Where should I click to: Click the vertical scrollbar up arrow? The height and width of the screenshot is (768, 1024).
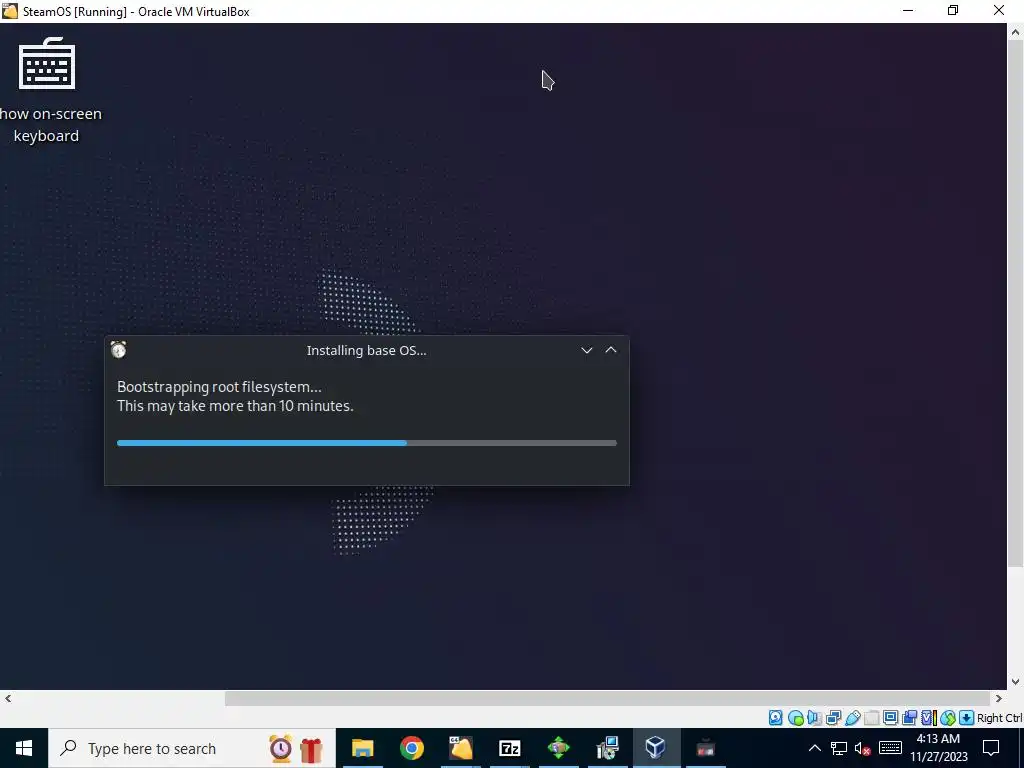coord(1016,31)
